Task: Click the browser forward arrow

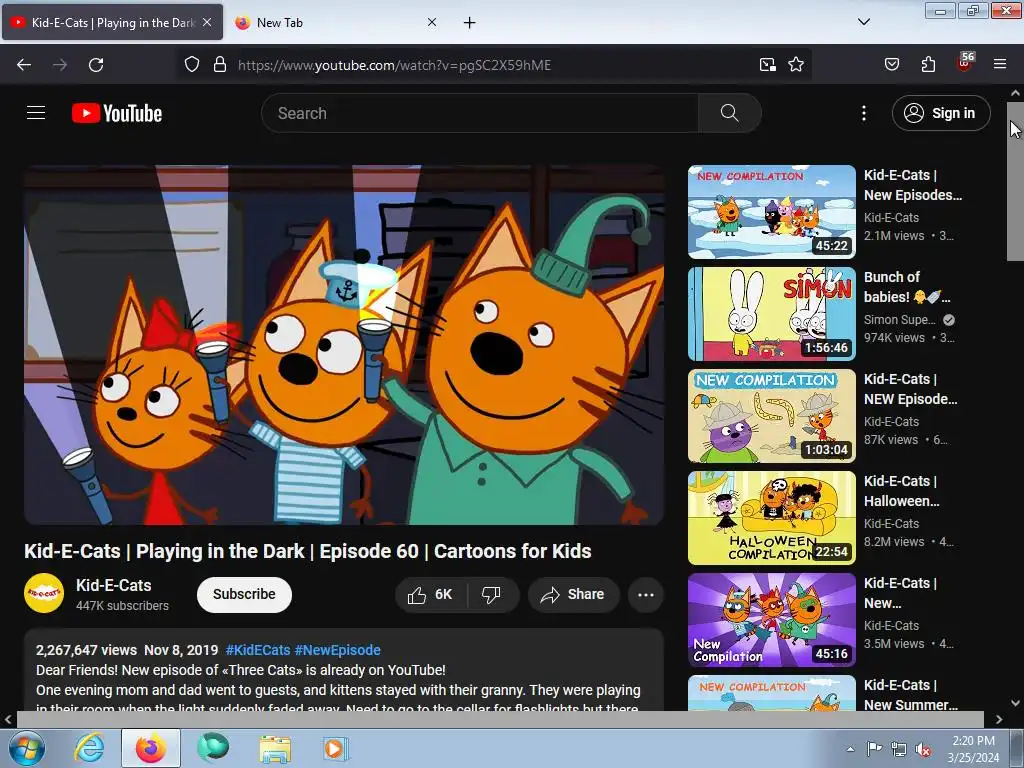Action: point(60,65)
